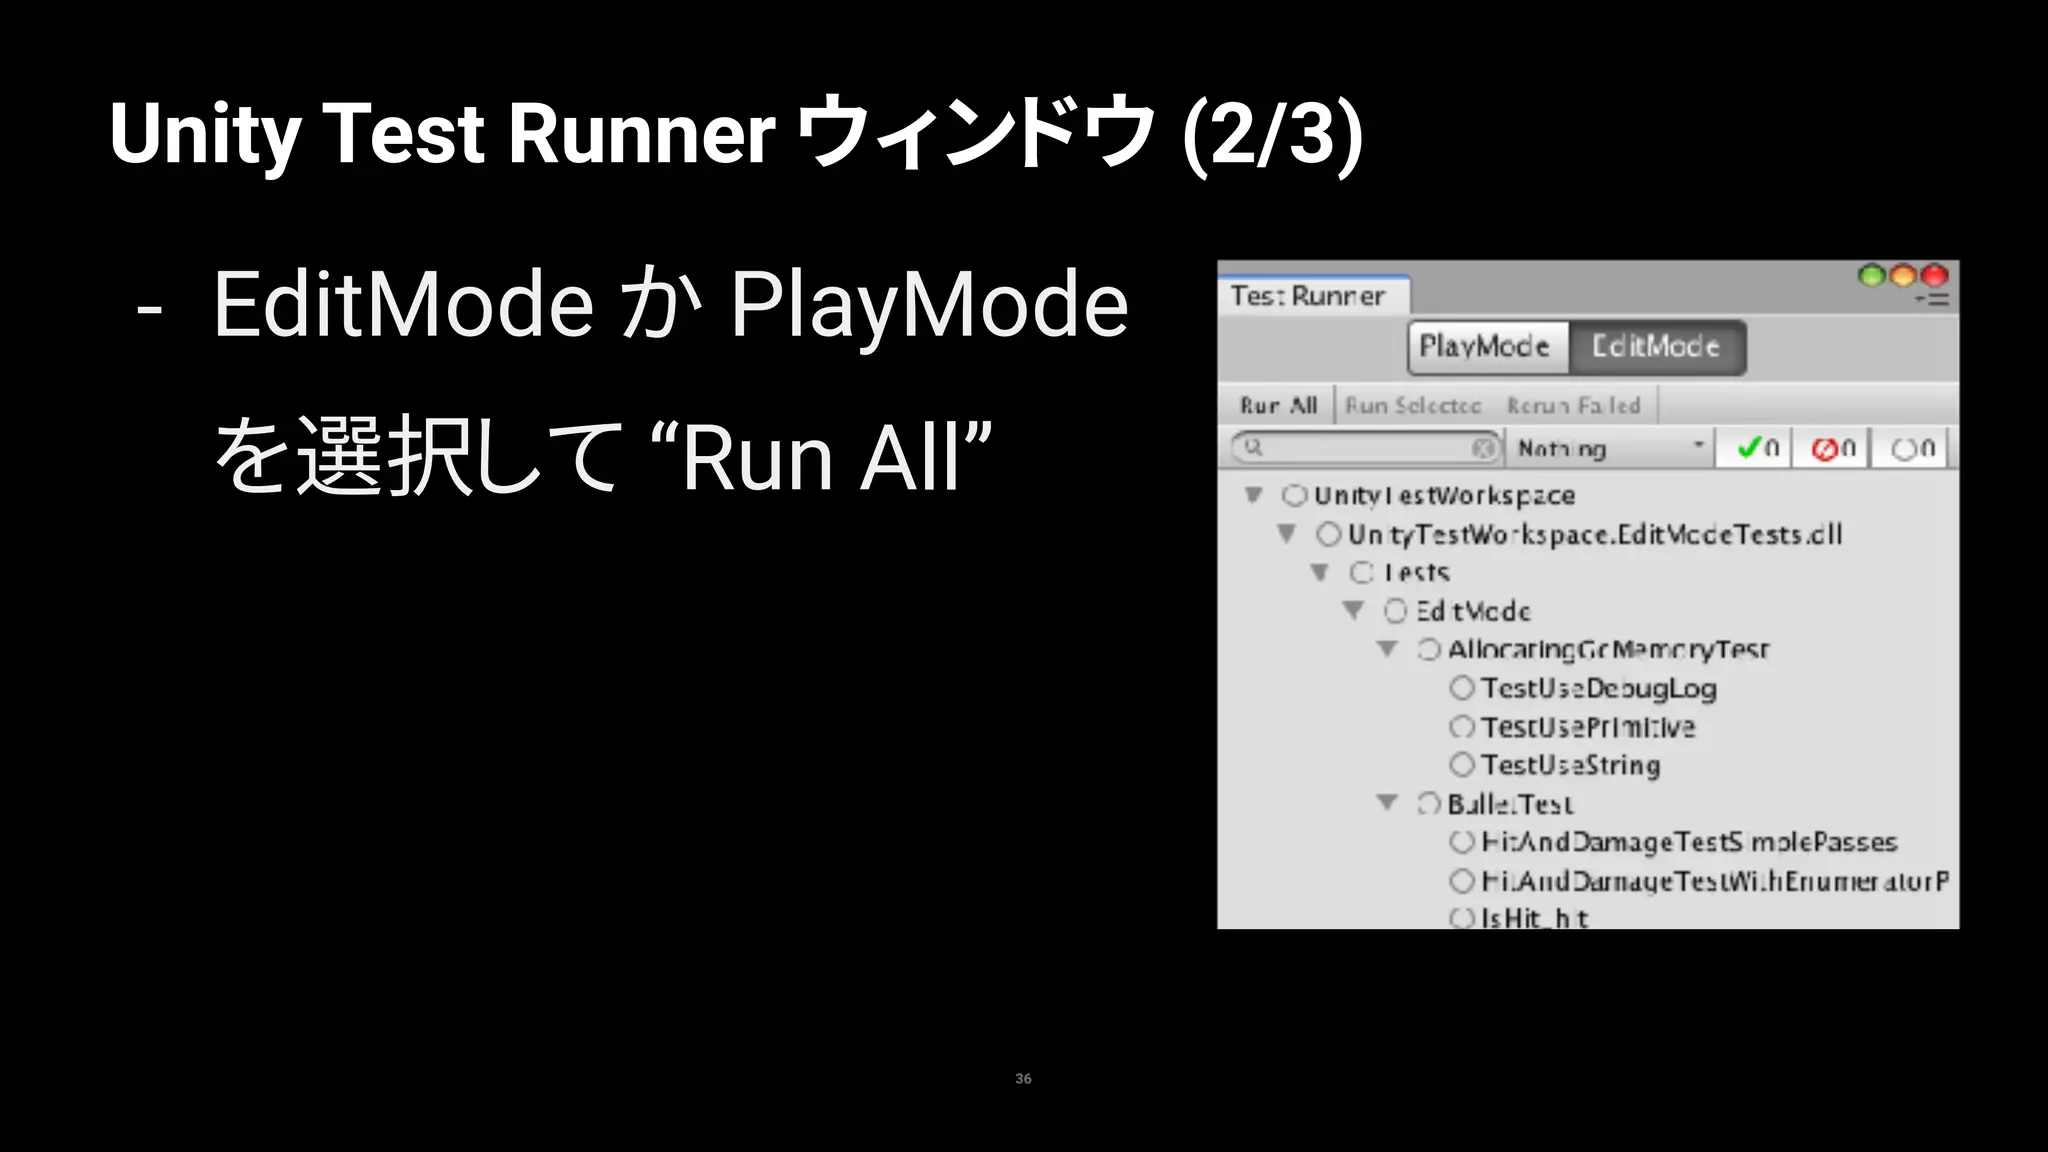Select the Test Runner tab
The image size is (2048, 1152).
pyautogui.click(x=1313, y=296)
